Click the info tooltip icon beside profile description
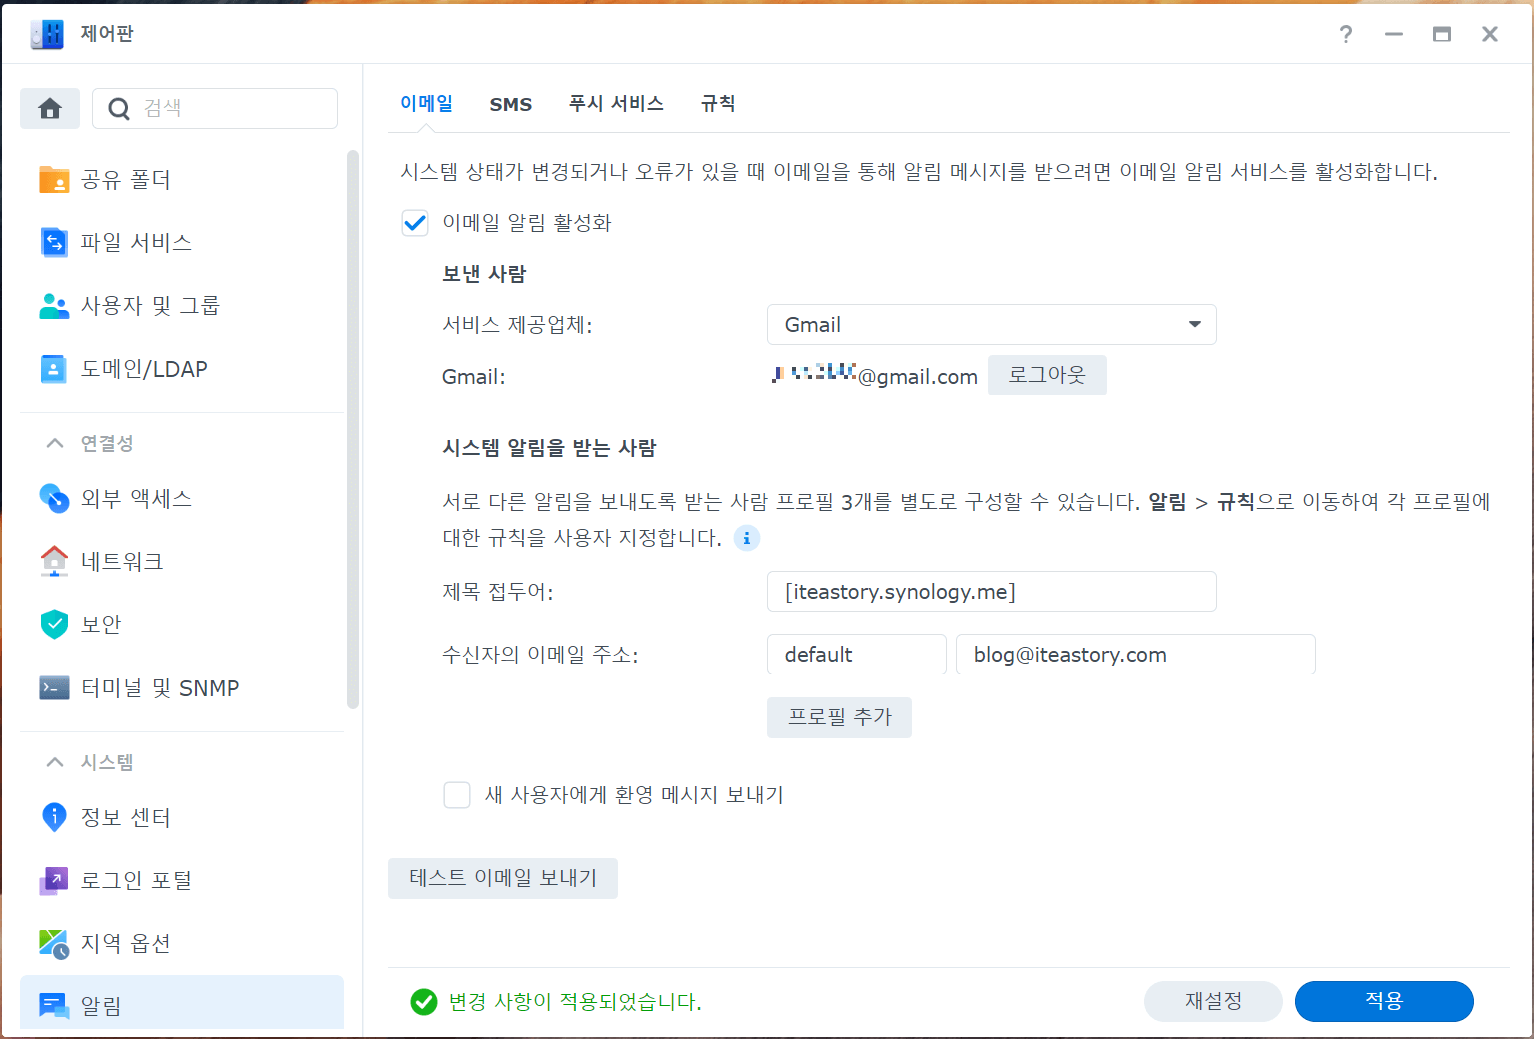This screenshot has width=1534, height=1039. click(747, 538)
